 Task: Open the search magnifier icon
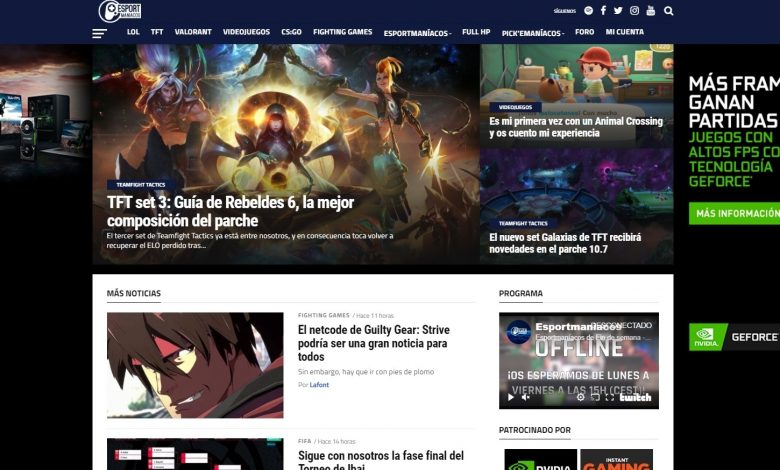click(668, 11)
